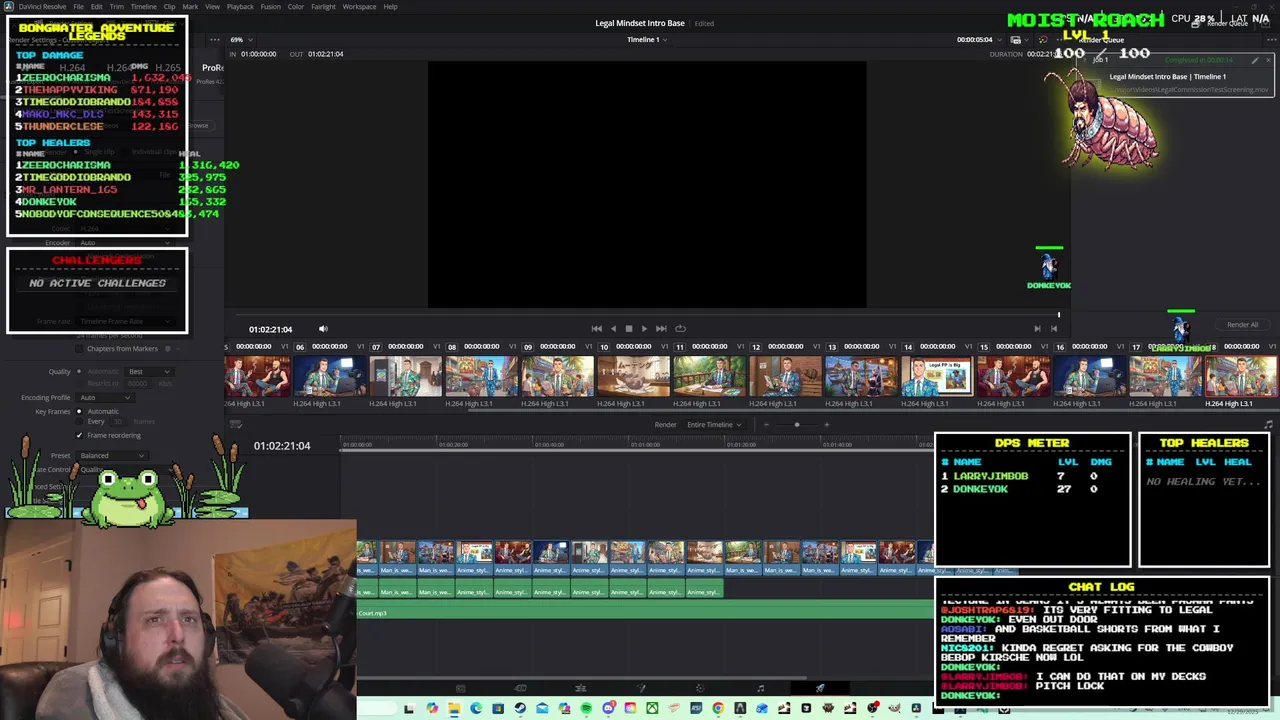This screenshot has height=720, width=1280.
Task: Open the Edit page icon
Action: tap(580, 688)
